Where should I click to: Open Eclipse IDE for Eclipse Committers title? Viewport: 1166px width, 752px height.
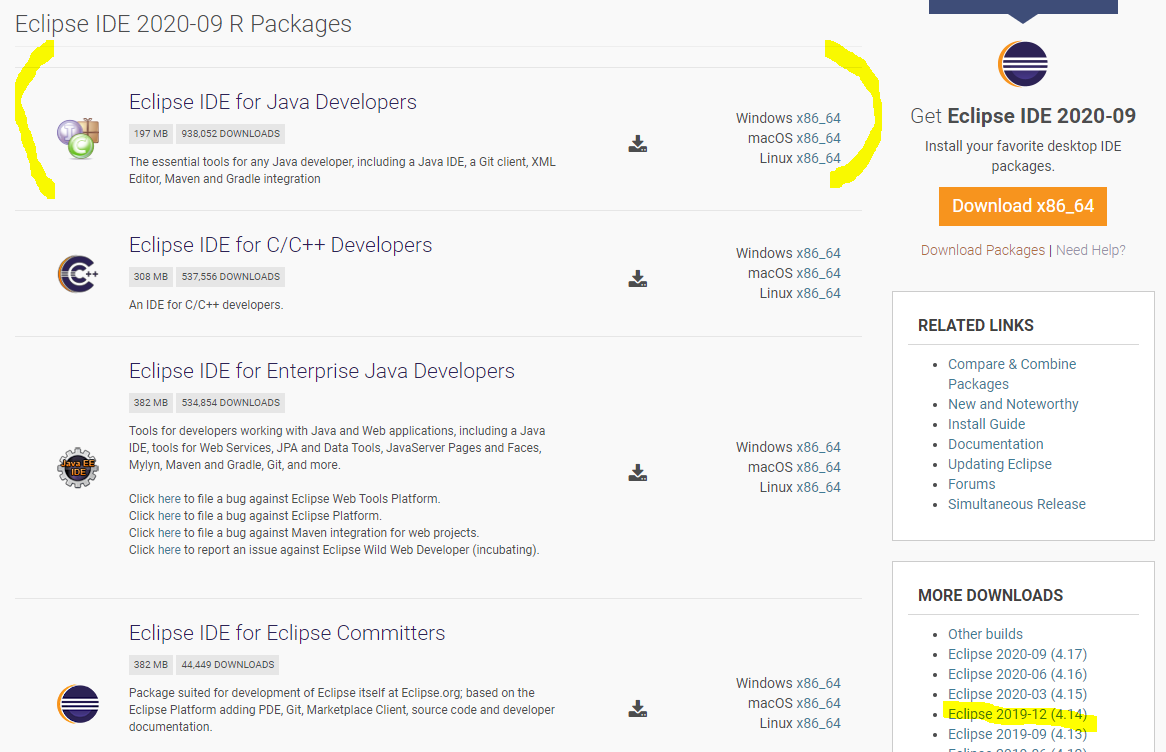click(287, 632)
